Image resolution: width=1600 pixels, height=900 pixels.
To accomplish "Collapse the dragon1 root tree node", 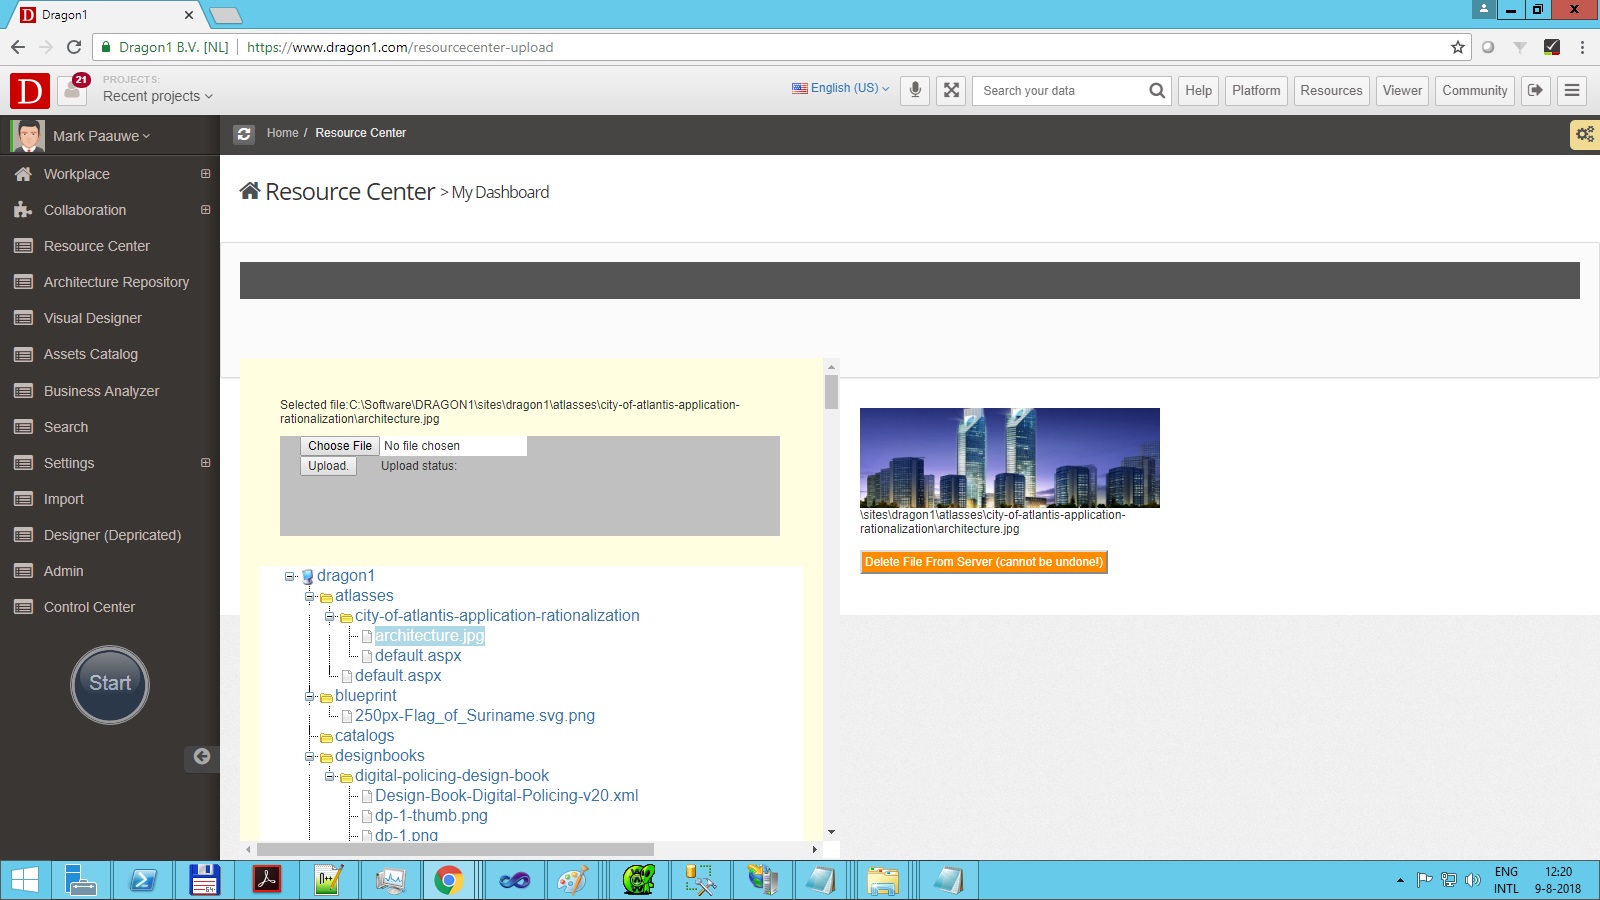I will [x=289, y=576].
